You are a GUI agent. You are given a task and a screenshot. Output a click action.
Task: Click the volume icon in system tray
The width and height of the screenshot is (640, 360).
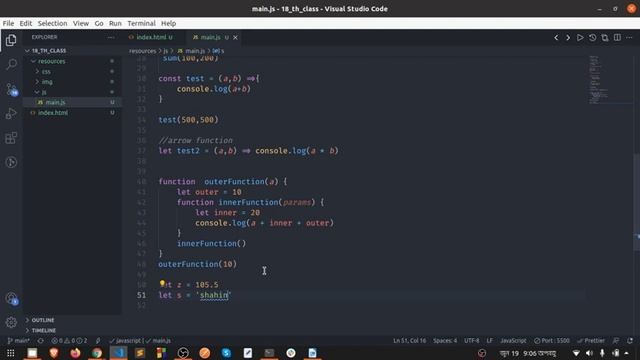tap(589, 353)
